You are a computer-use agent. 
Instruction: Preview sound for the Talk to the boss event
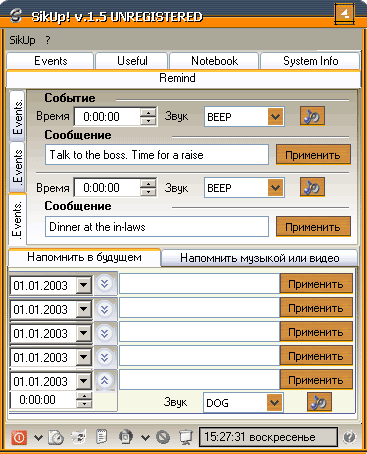tap(312, 116)
